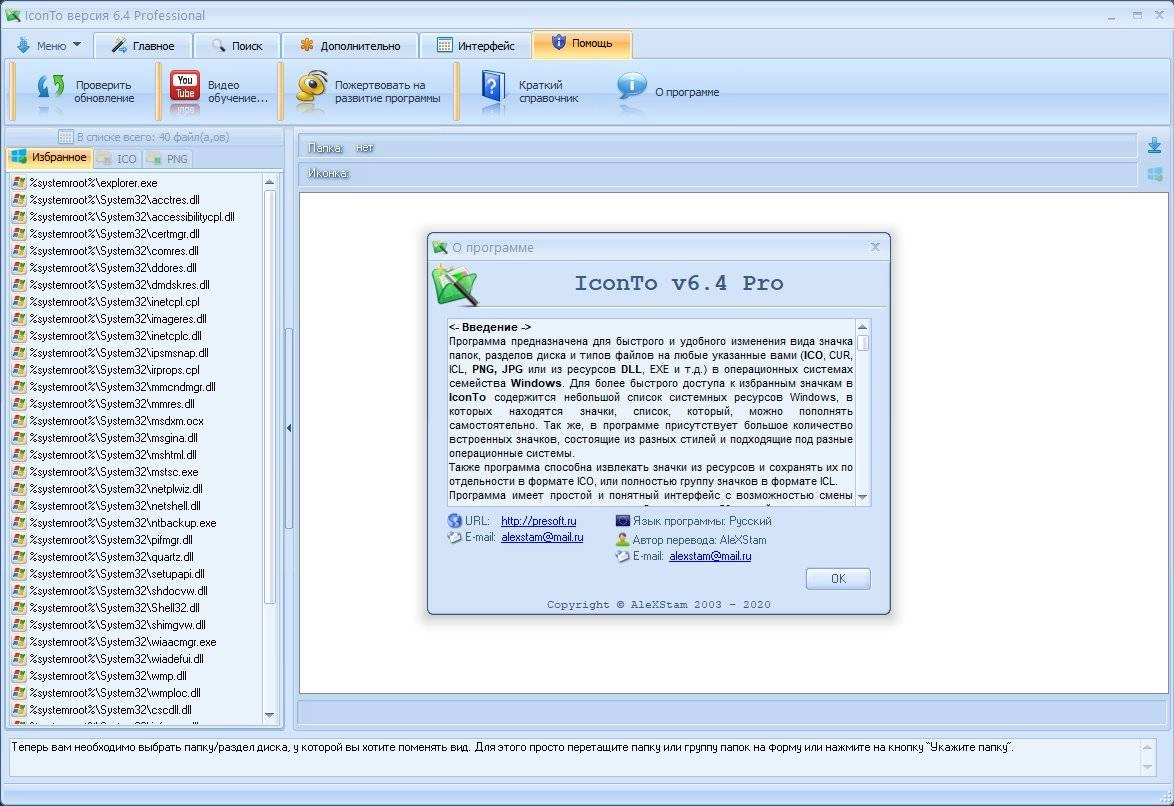
Task: Click Проверить обновление icon
Action: [51, 88]
